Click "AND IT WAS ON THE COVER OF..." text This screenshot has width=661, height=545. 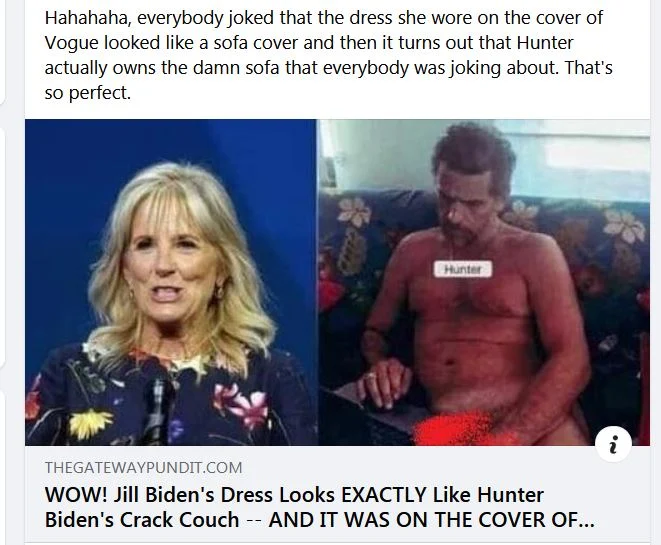432,519
